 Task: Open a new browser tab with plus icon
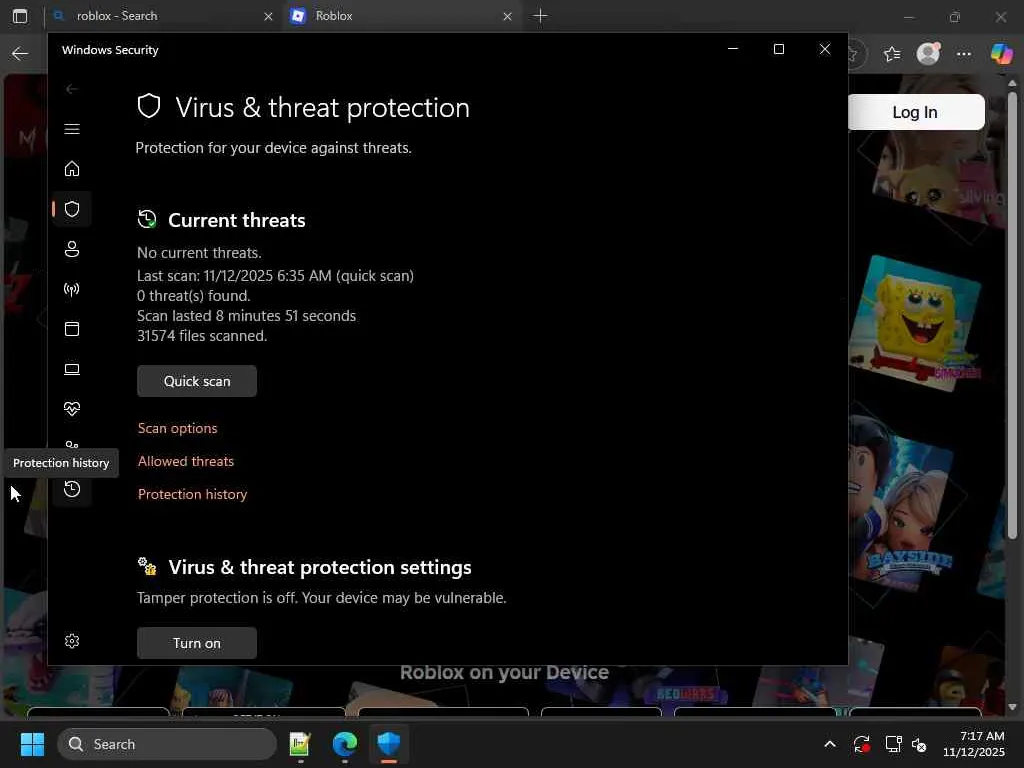tap(540, 16)
